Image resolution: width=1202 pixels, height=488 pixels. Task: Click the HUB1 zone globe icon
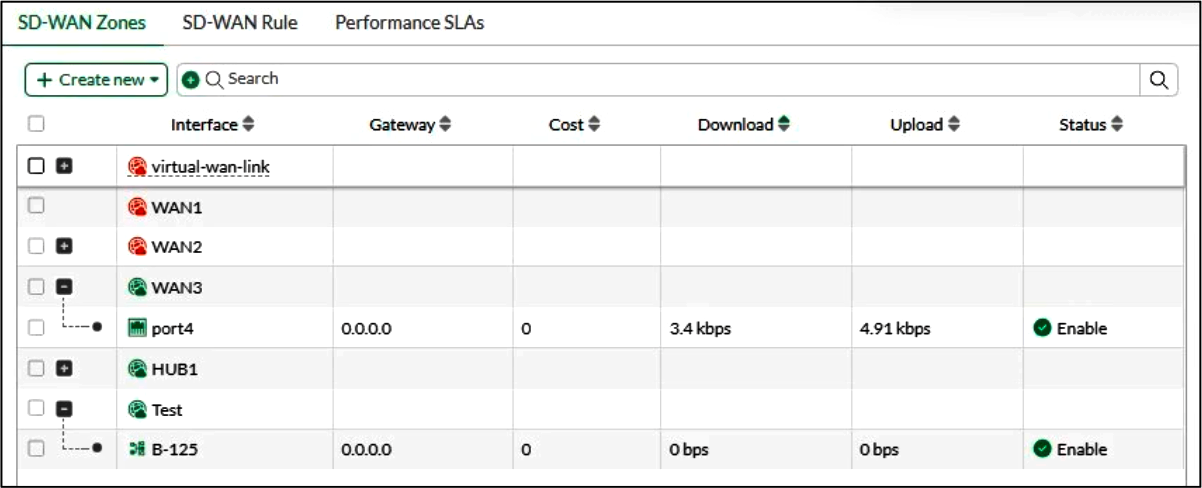point(138,369)
